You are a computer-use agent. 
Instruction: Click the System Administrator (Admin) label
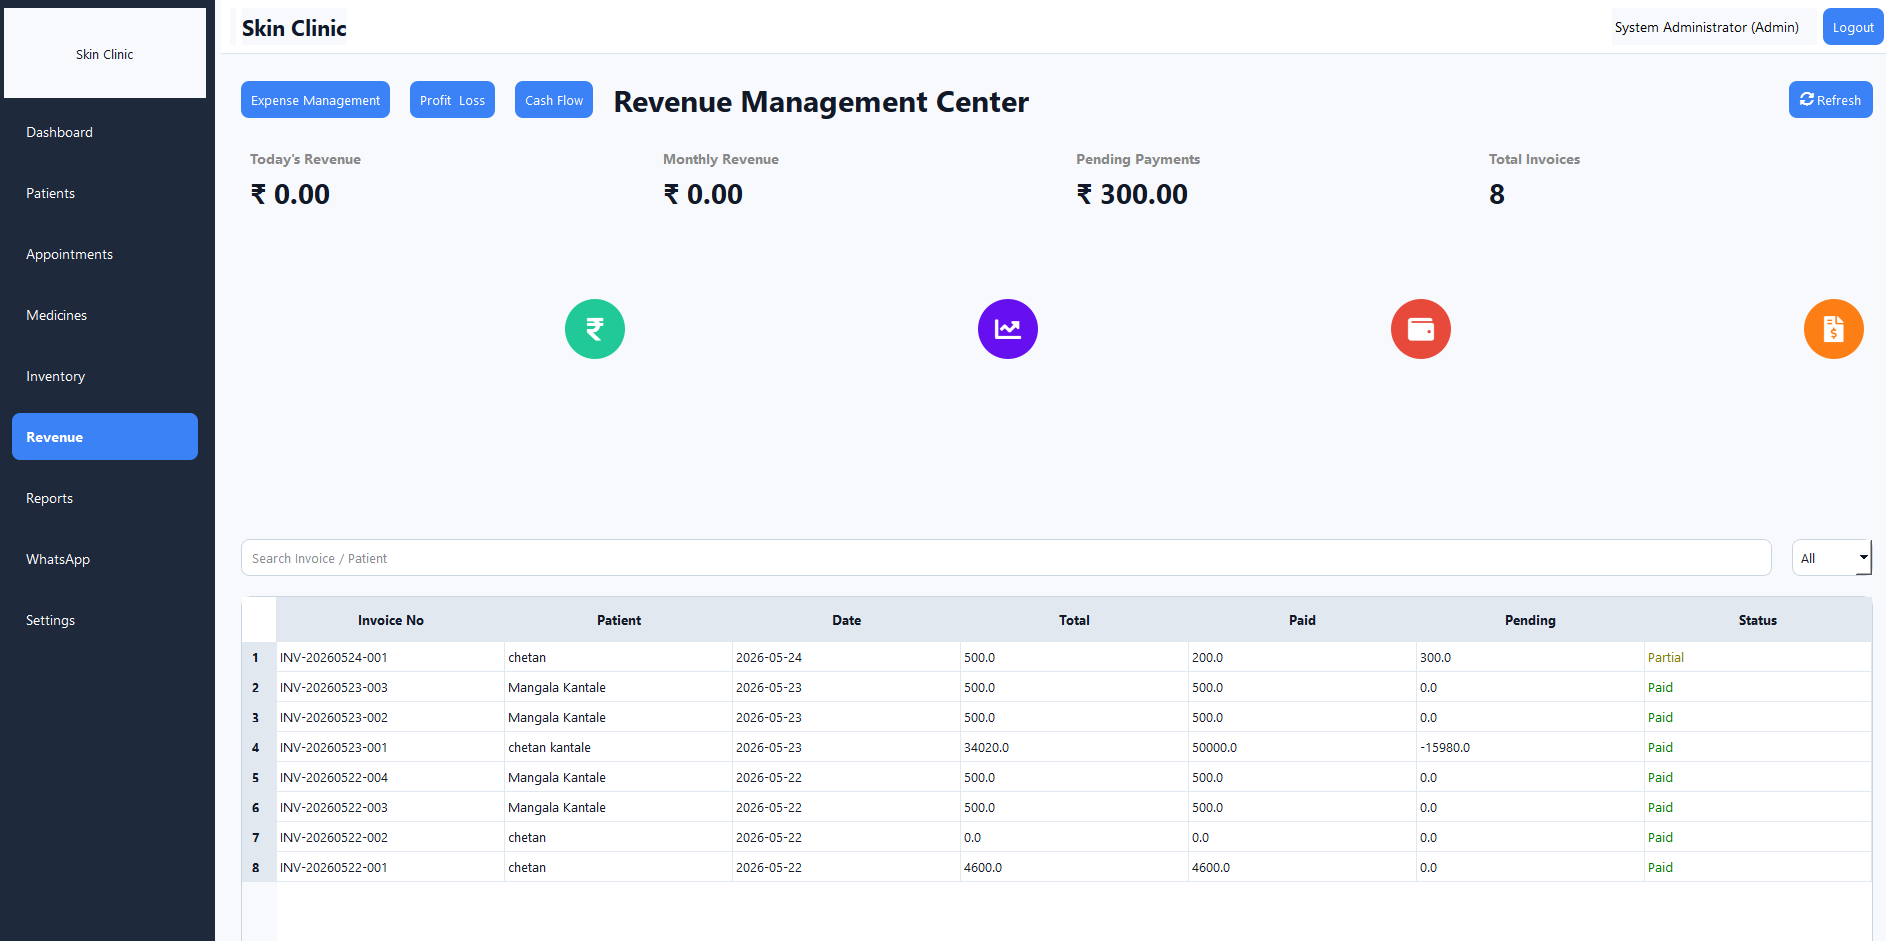point(1707,27)
